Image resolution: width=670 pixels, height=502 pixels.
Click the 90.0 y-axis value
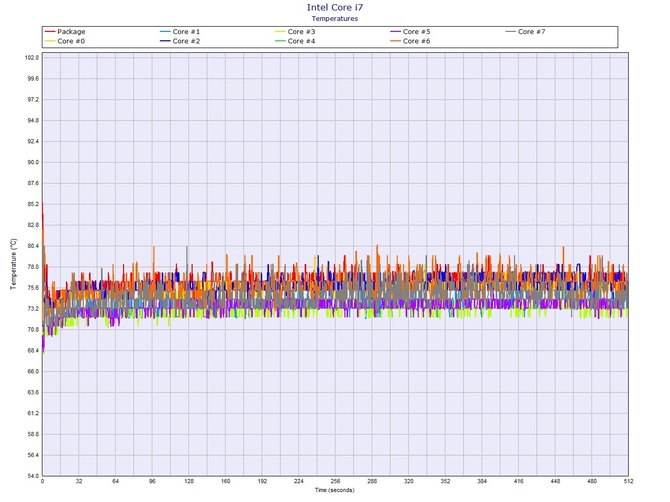click(33, 162)
